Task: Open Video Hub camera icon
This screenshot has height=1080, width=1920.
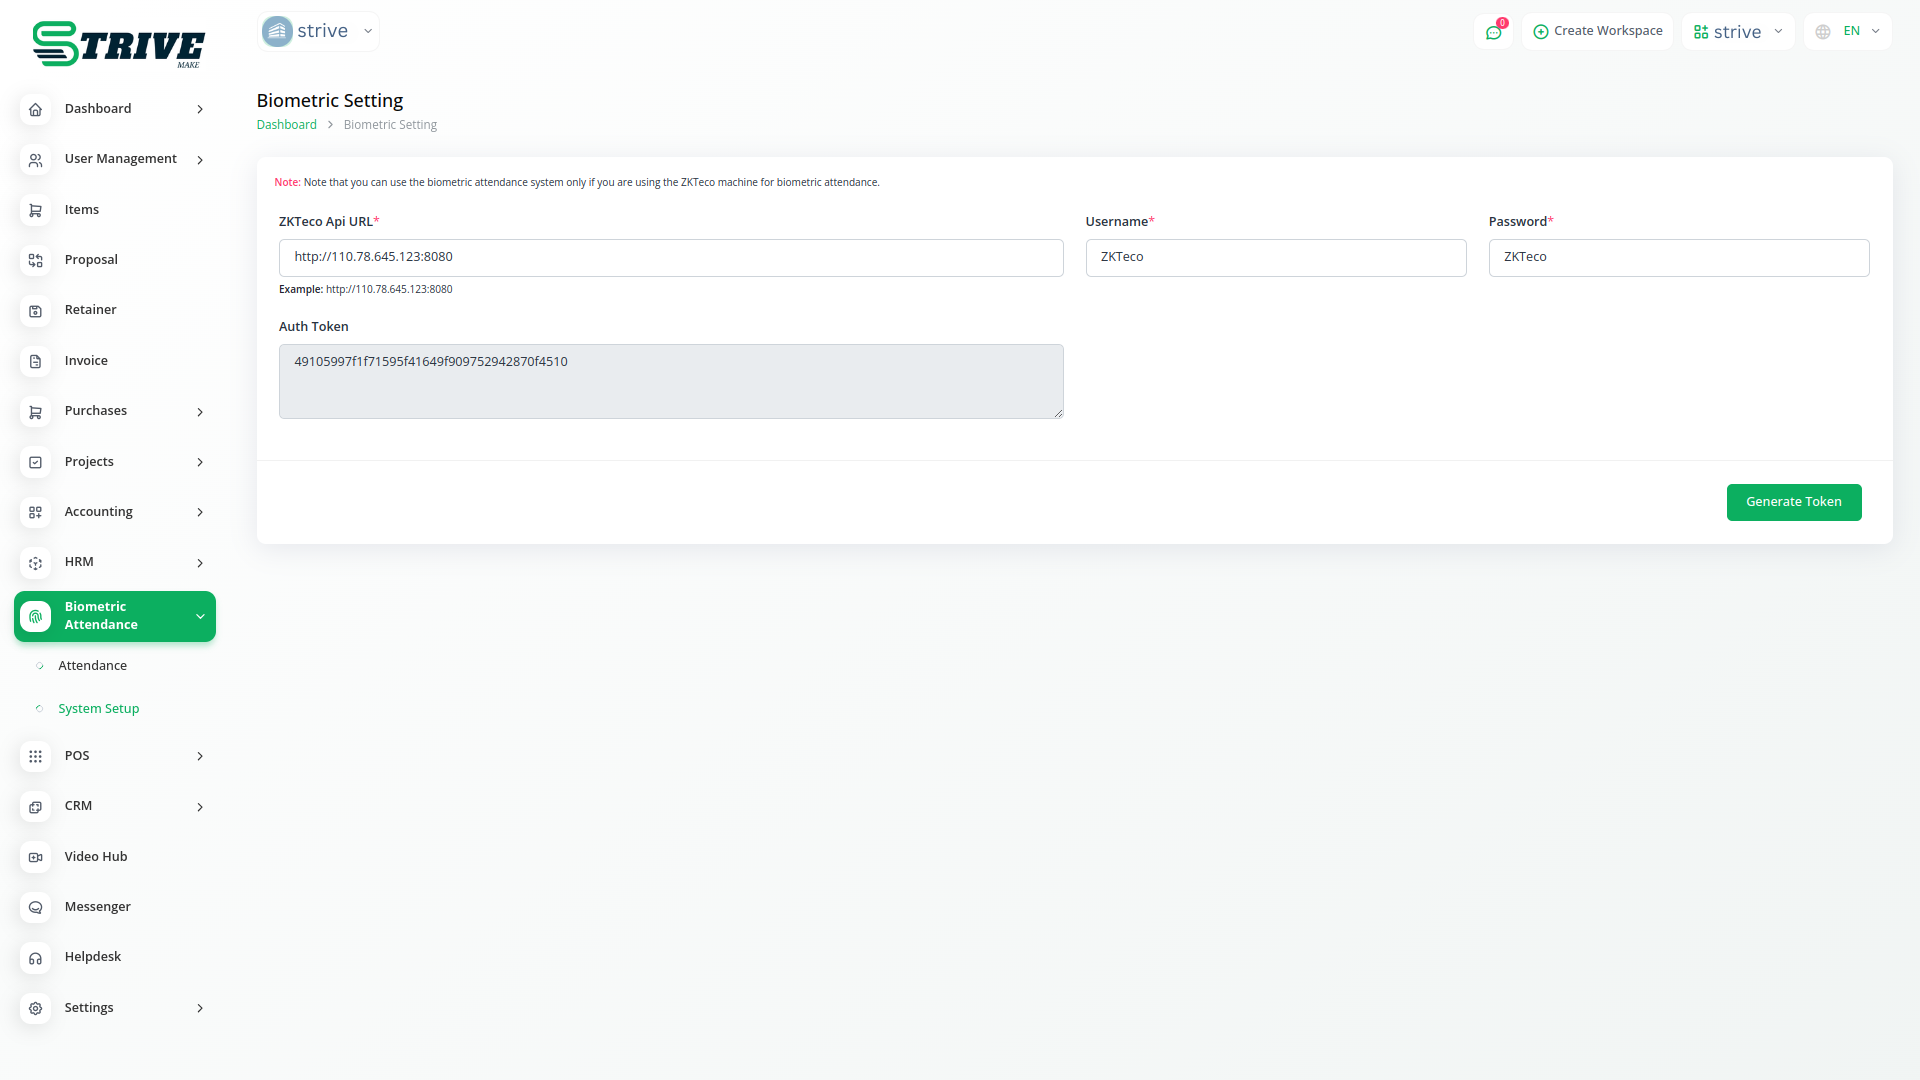Action: (x=35, y=857)
